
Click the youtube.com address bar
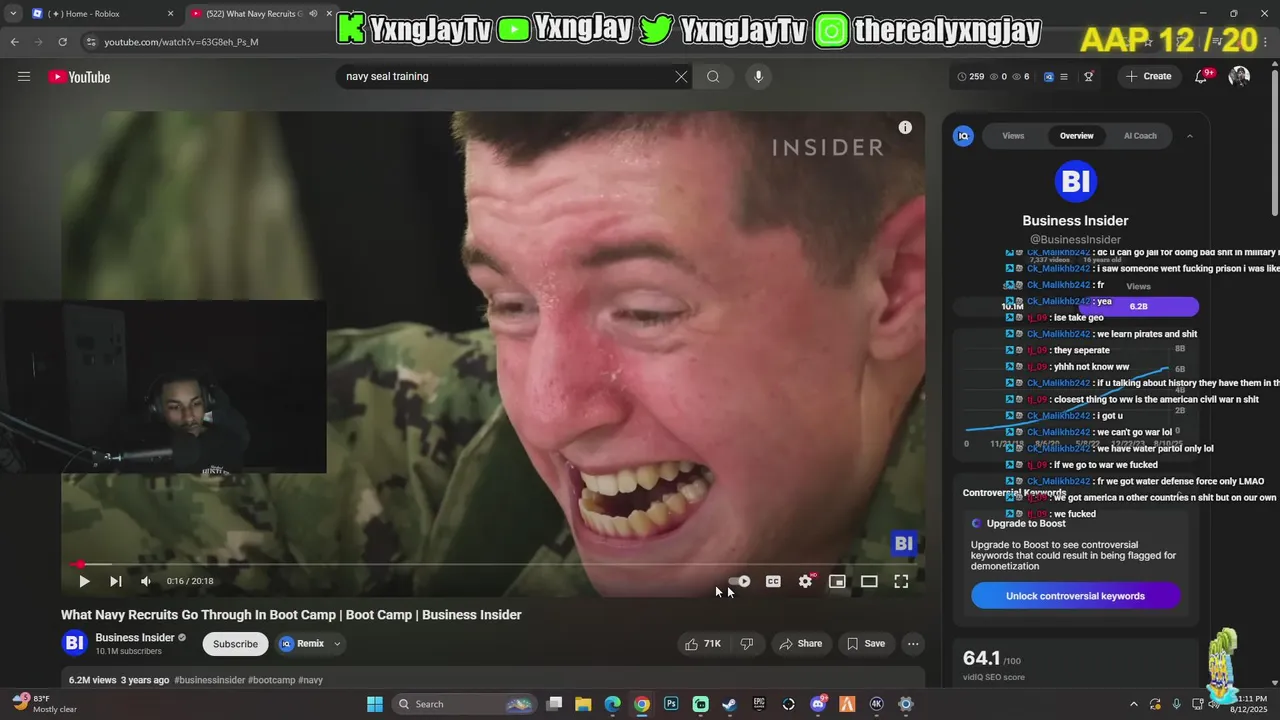click(x=181, y=42)
